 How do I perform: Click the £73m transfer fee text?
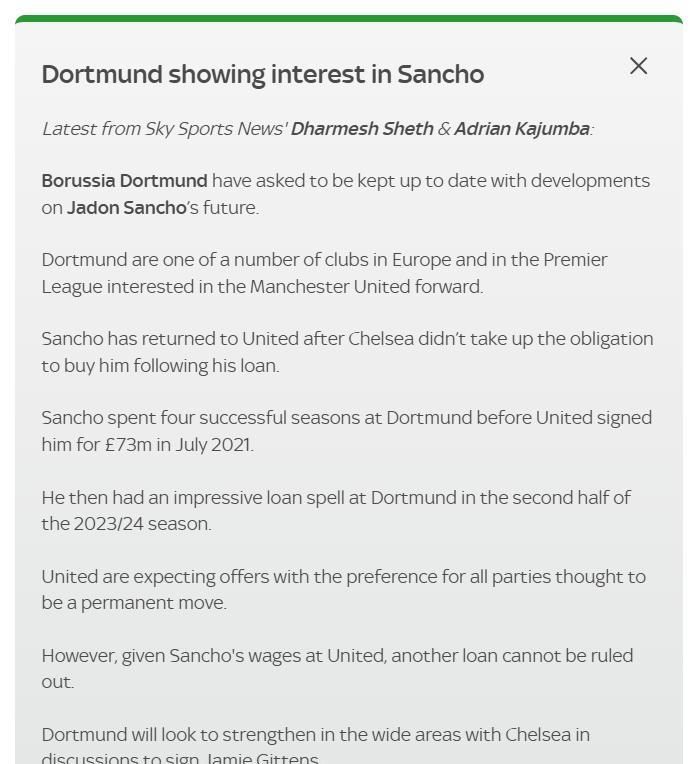coord(128,445)
